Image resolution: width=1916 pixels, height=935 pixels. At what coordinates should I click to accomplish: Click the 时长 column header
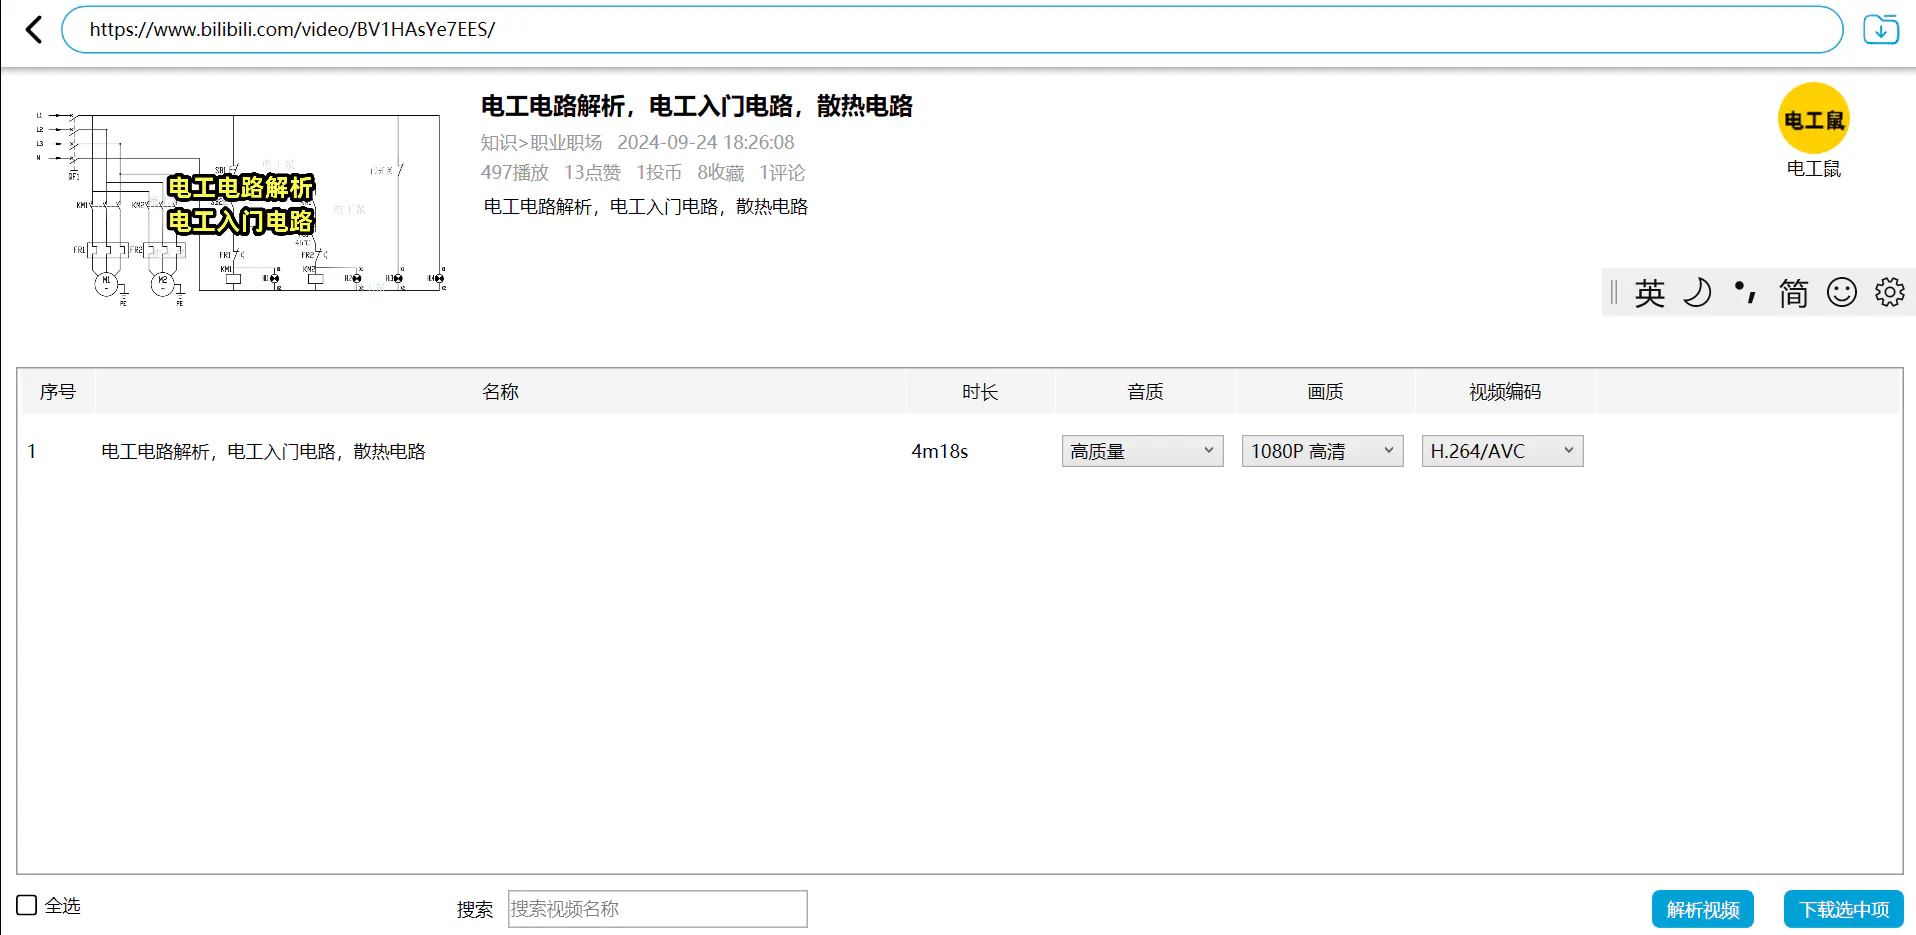[x=980, y=392]
